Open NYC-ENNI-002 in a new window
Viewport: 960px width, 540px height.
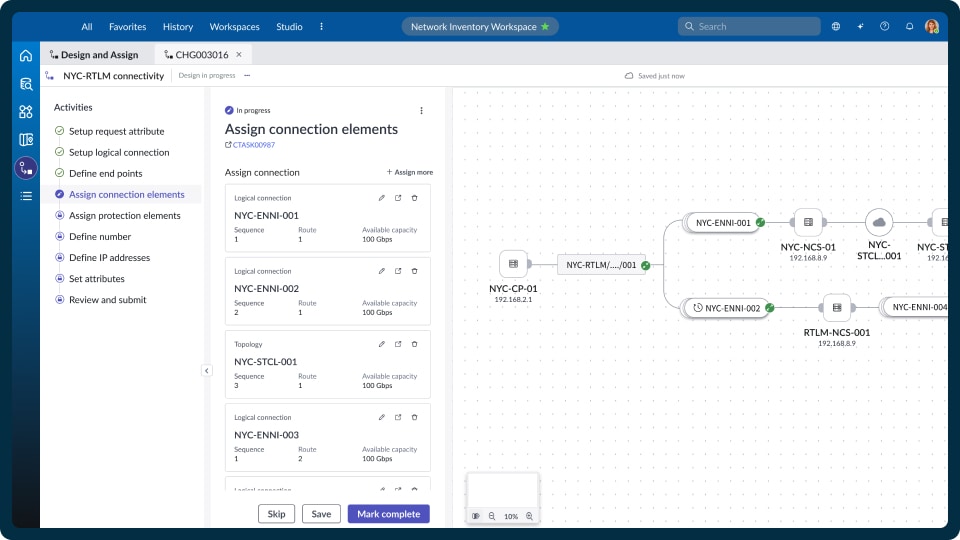398,271
